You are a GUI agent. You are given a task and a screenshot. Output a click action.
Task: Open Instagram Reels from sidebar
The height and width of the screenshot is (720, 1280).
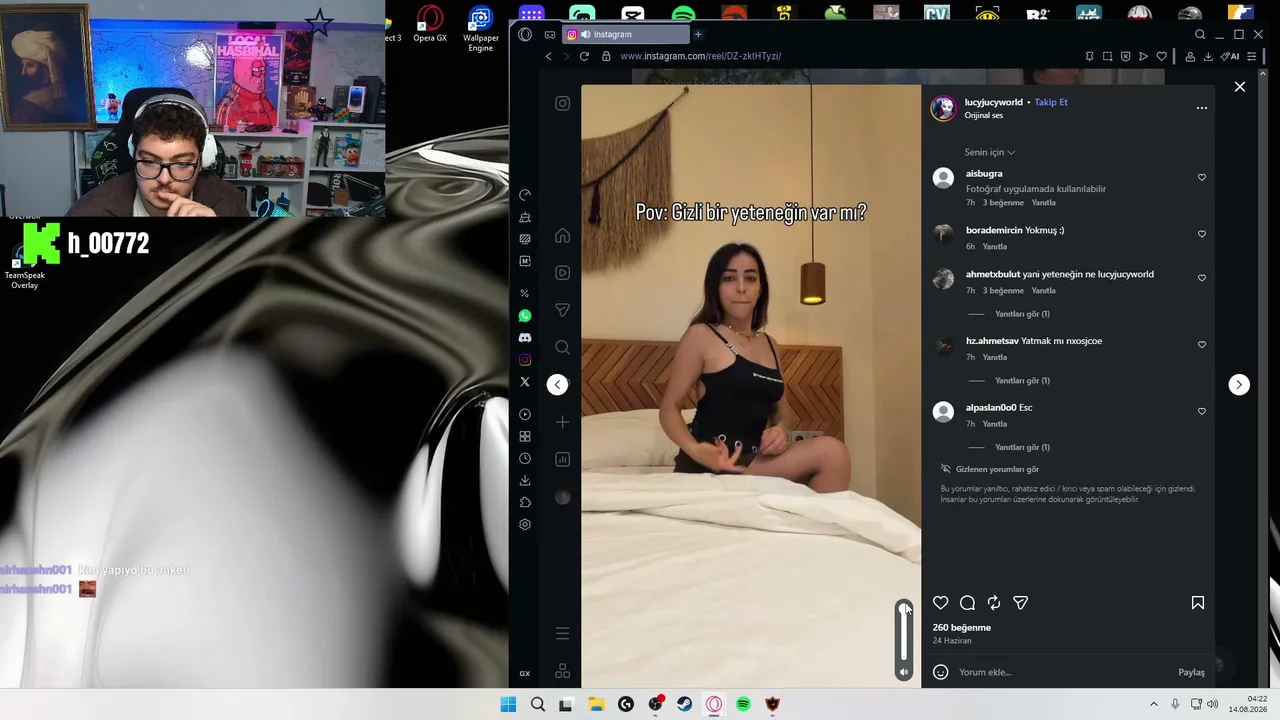563,272
